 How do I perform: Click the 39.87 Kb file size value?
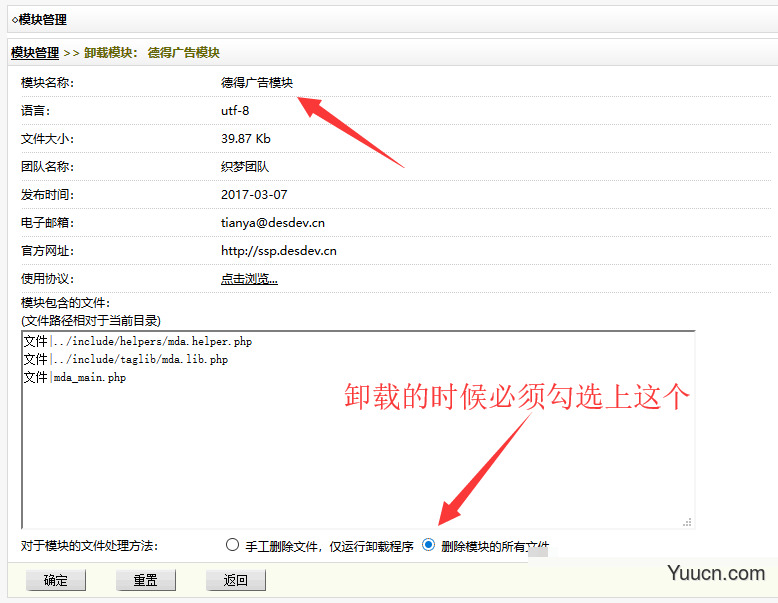[245, 139]
